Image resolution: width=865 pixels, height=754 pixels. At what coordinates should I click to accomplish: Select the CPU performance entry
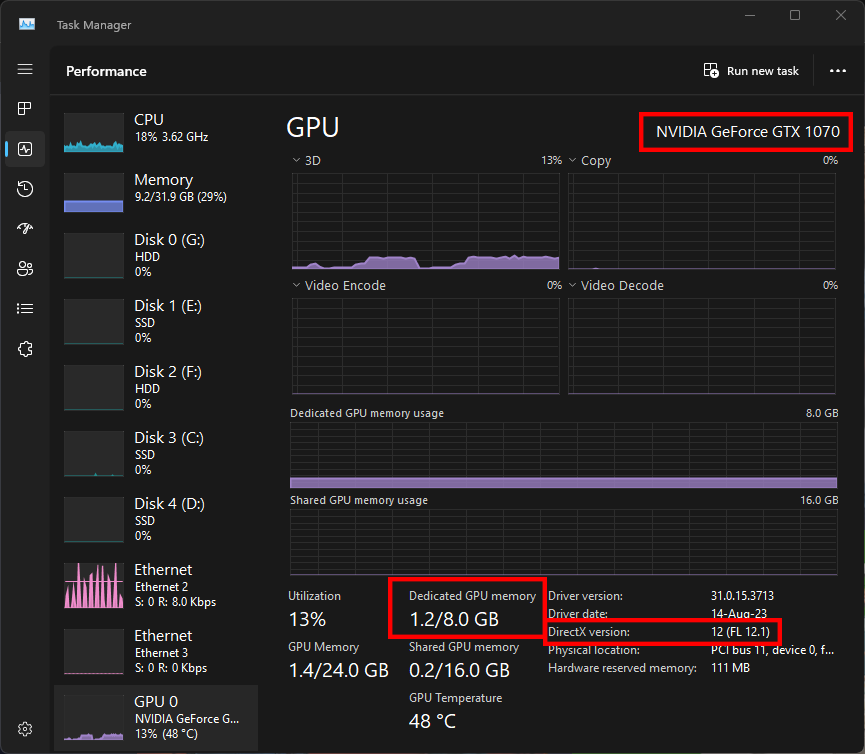click(156, 132)
